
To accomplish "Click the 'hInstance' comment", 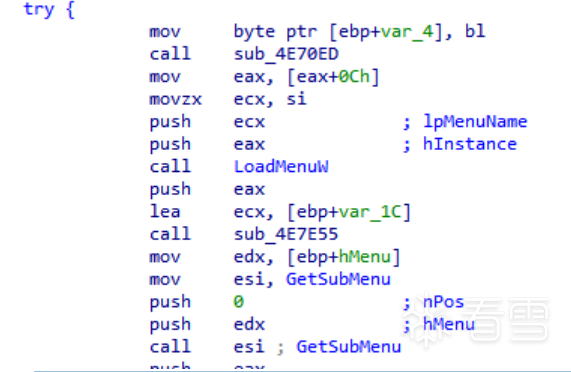I will click(x=470, y=144).
